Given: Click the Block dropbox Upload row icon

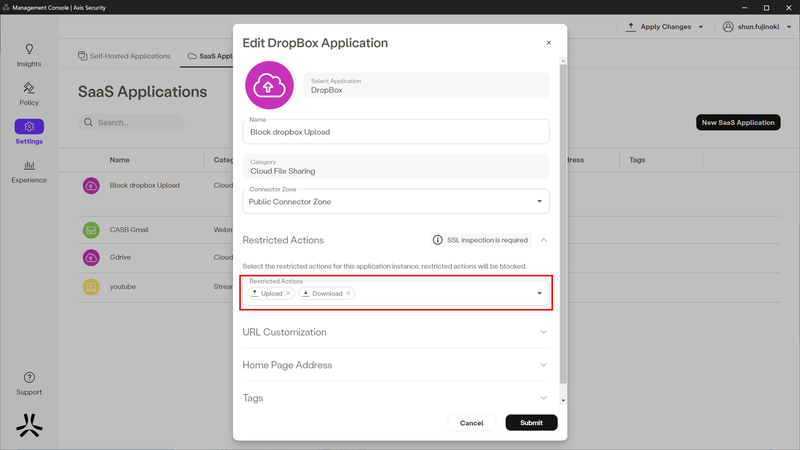Looking at the screenshot, I should pyautogui.click(x=91, y=186).
